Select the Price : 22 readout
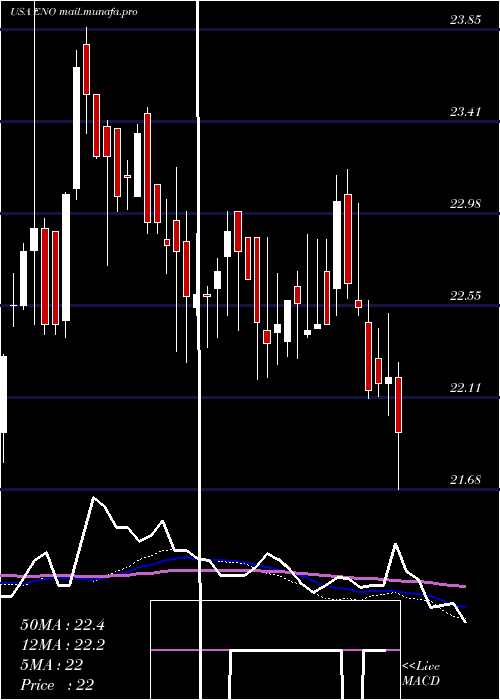This screenshot has height=700, width=500. pos(57,684)
